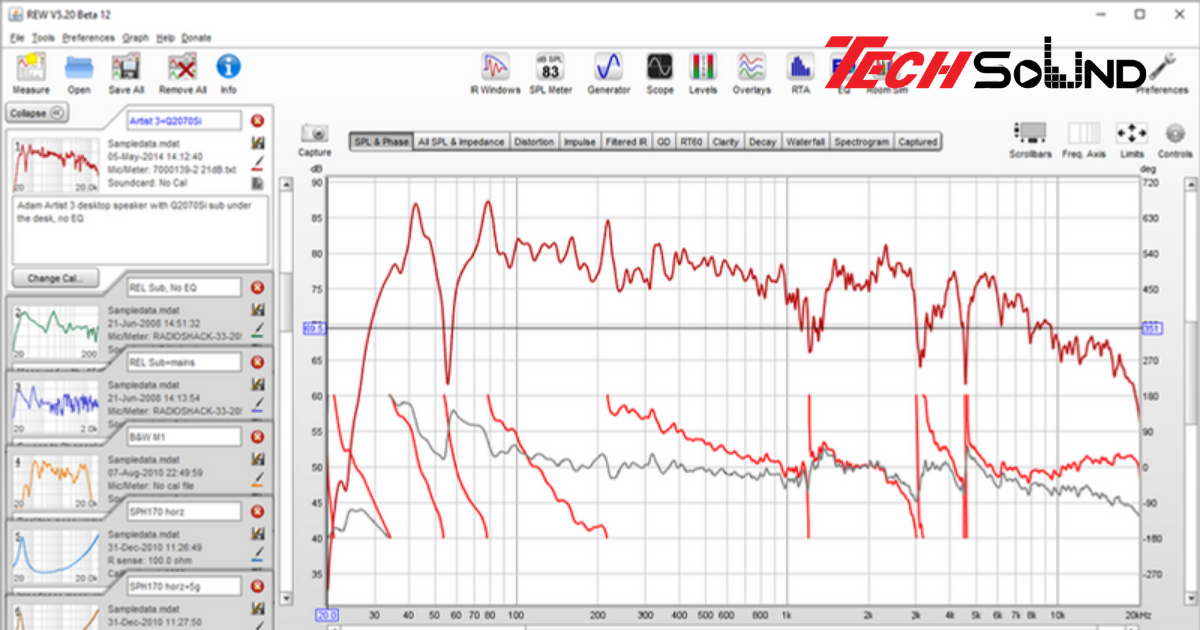Remove the B&W M1 measurement
This screenshot has width=1200, height=630.
[257, 437]
